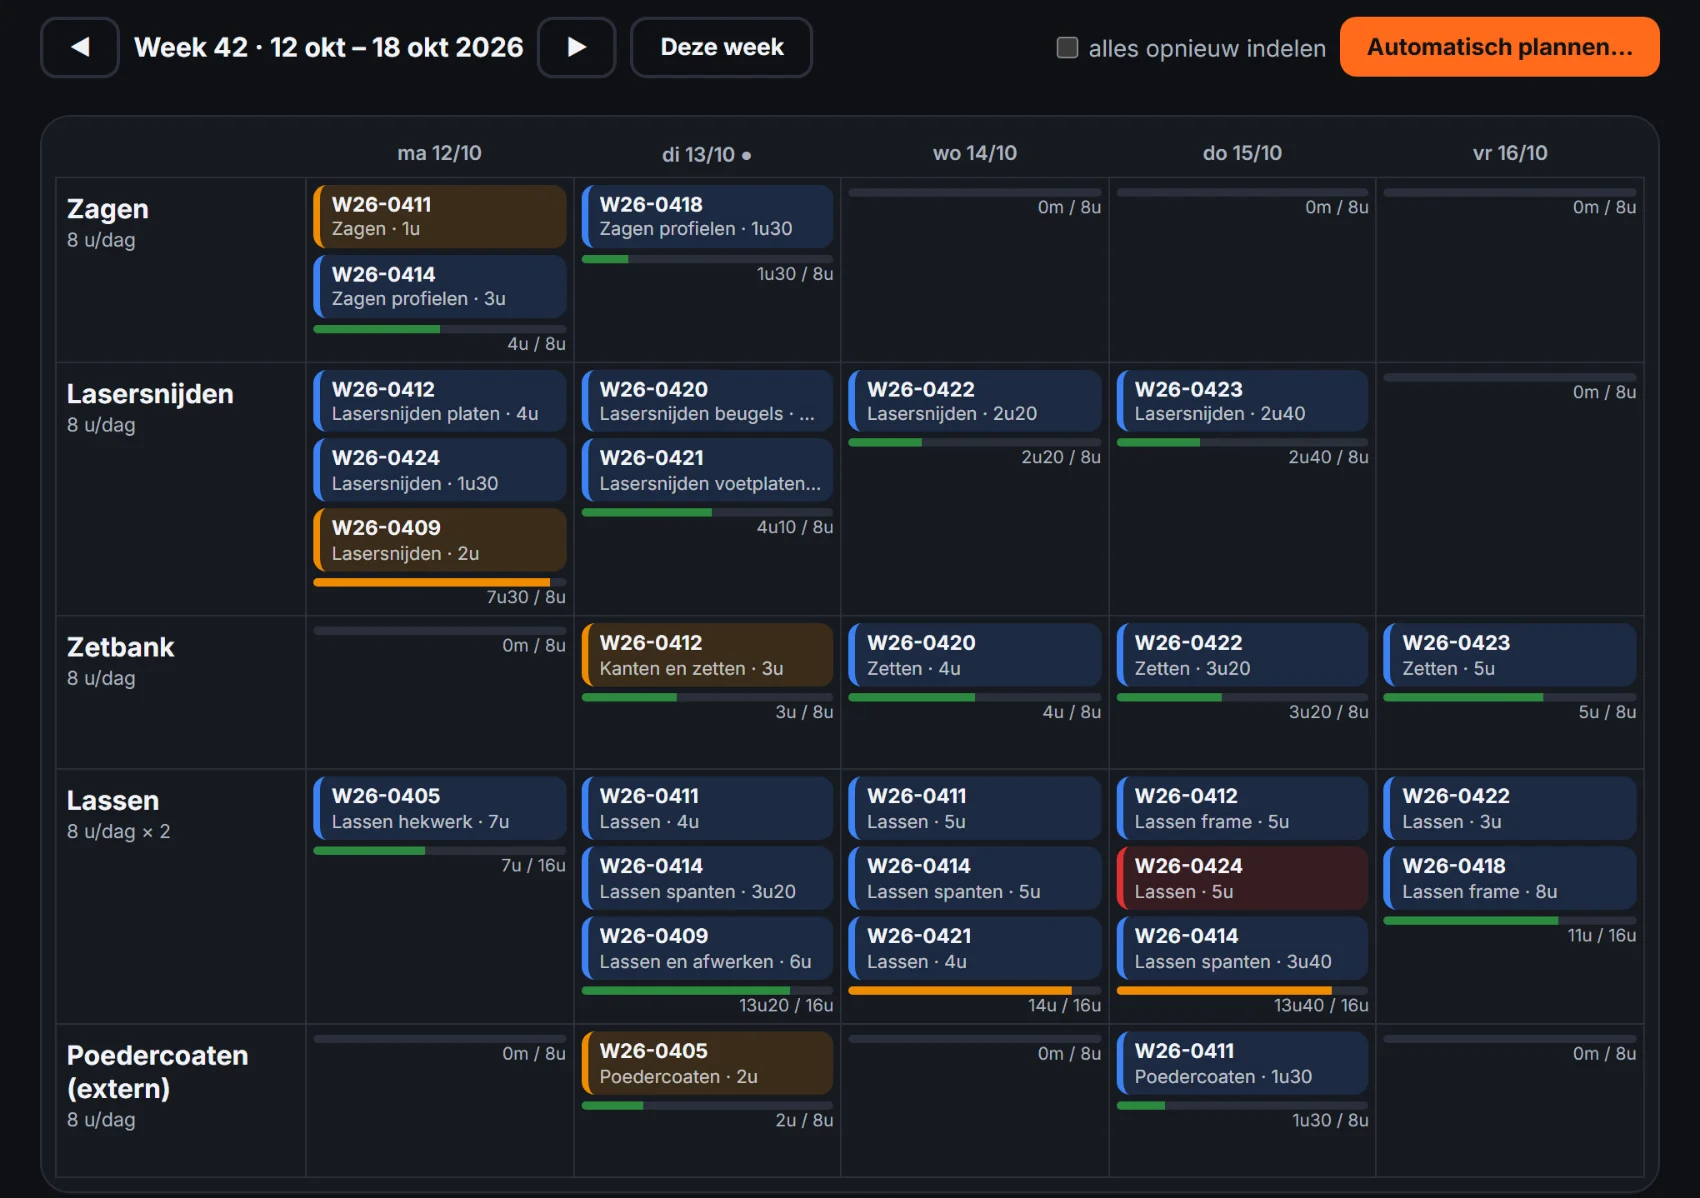The image size is (1700, 1198).
Task: Select W26-0421 Lassen 4u card
Action: [x=975, y=948]
